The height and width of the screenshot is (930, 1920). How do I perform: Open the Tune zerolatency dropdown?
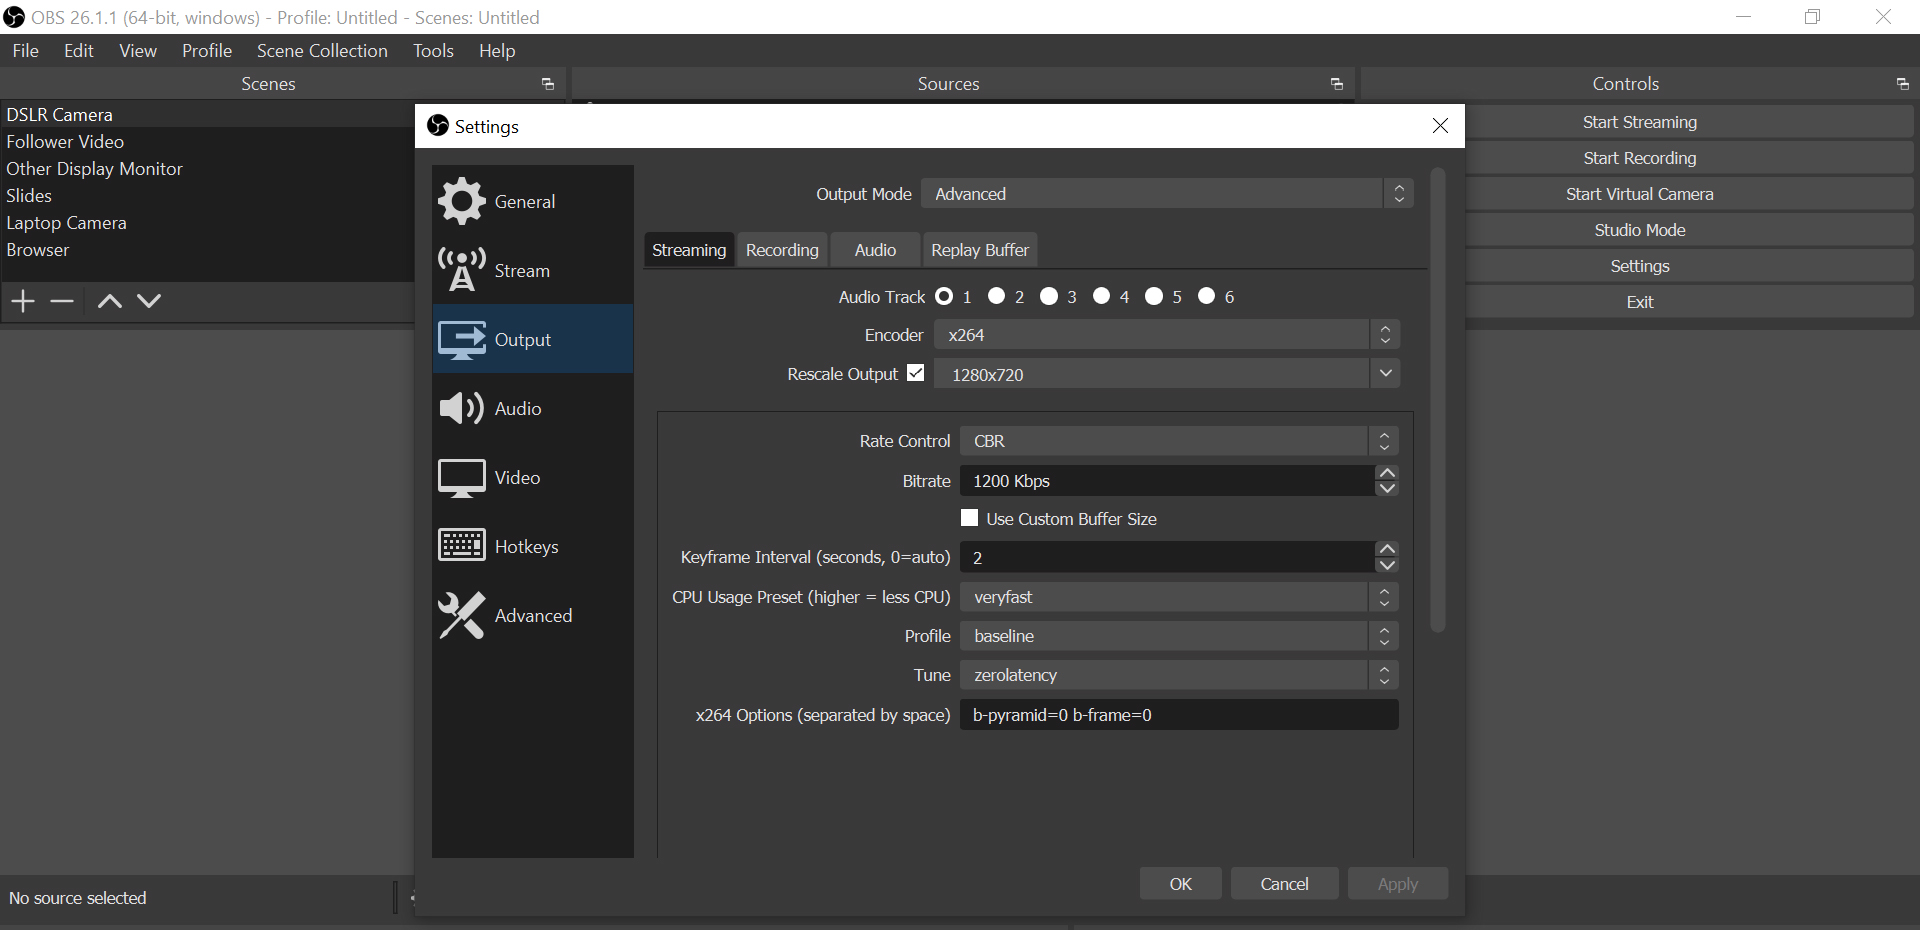coord(1179,675)
